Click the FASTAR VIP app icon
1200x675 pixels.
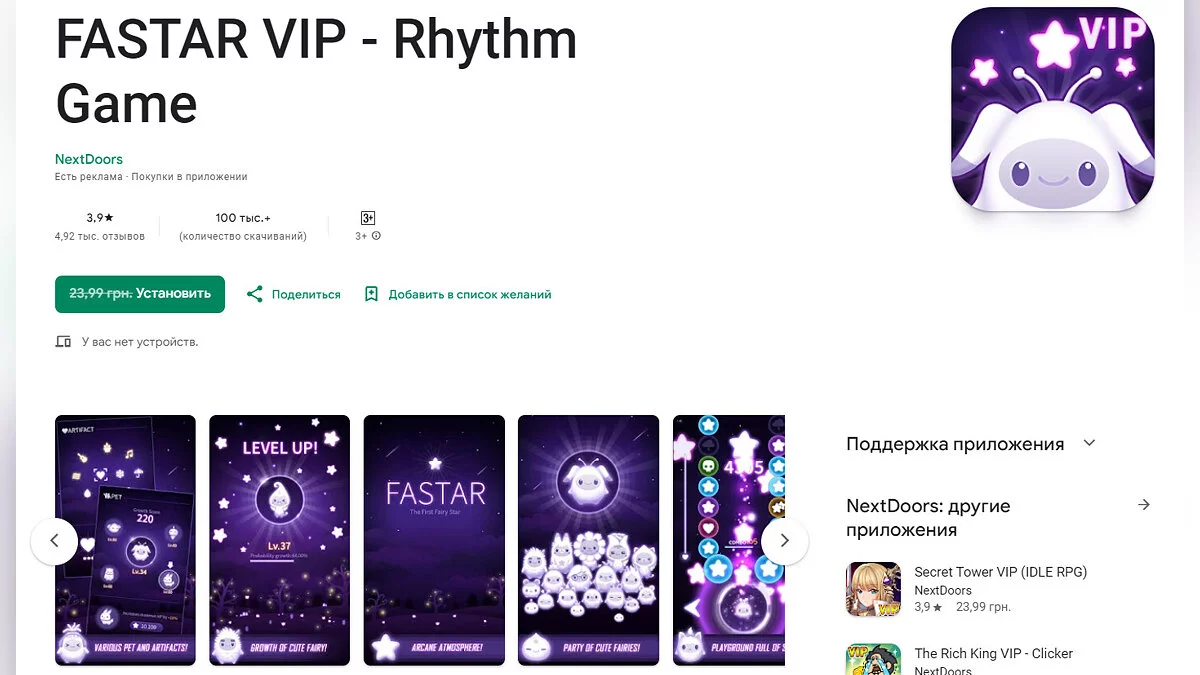click(x=1053, y=109)
